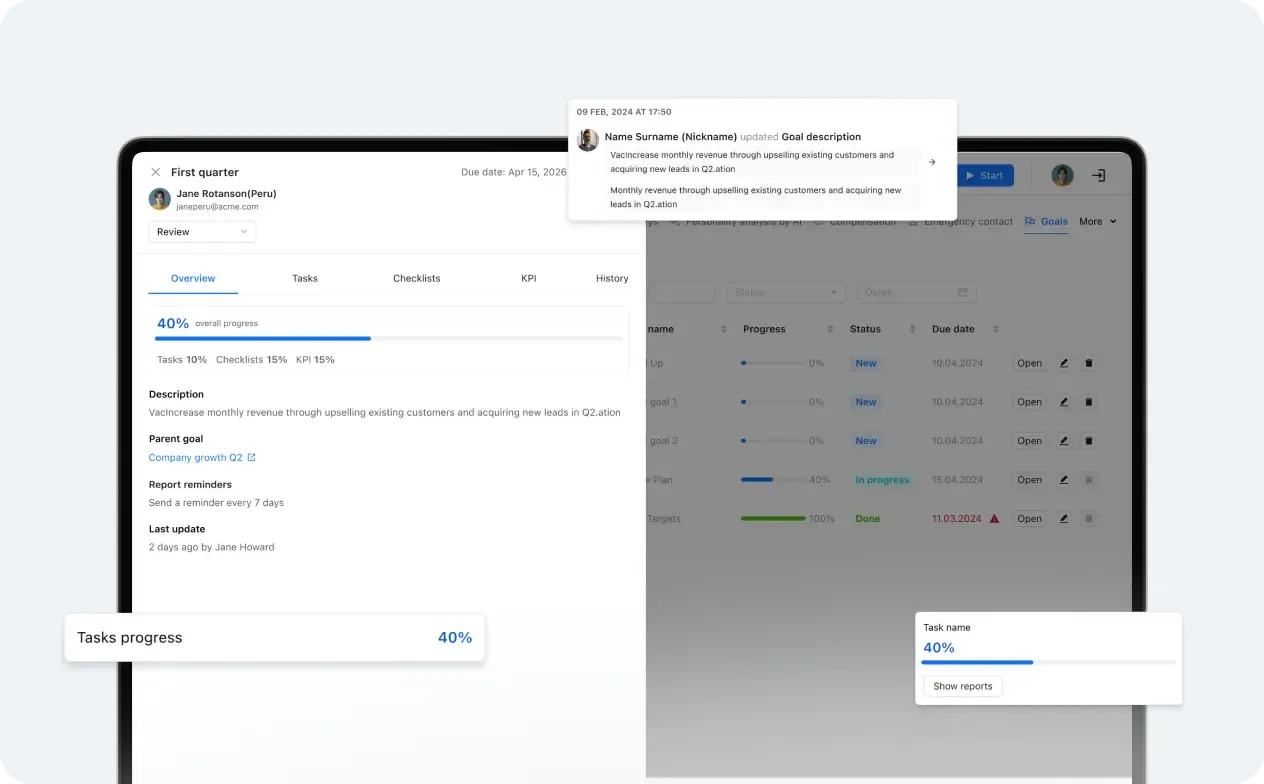1264x784 pixels.
Task: Expand the More menu
Action: tap(1097, 222)
